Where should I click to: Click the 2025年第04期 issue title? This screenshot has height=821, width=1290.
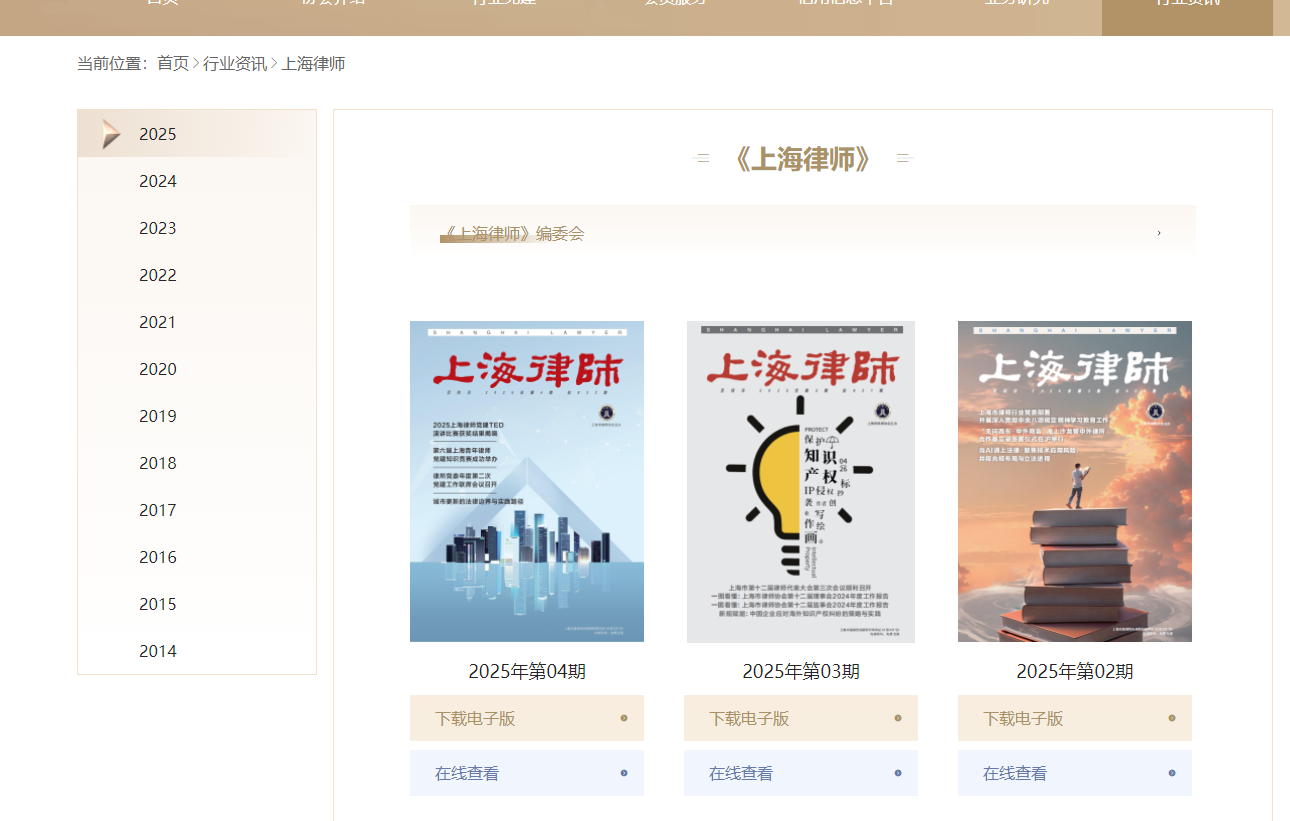click(x=527, y=671)
